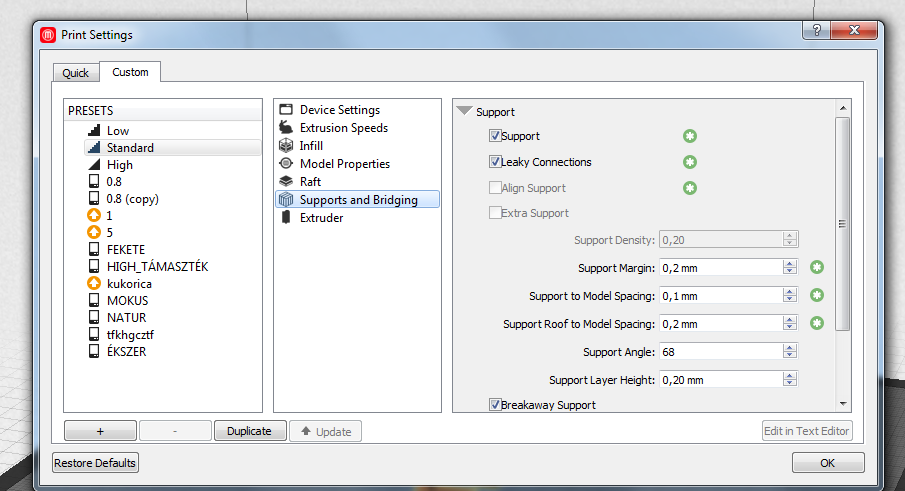Open the Device Settings category icon
This screenshot has height=491, width=905.
(x=286, y=110)
